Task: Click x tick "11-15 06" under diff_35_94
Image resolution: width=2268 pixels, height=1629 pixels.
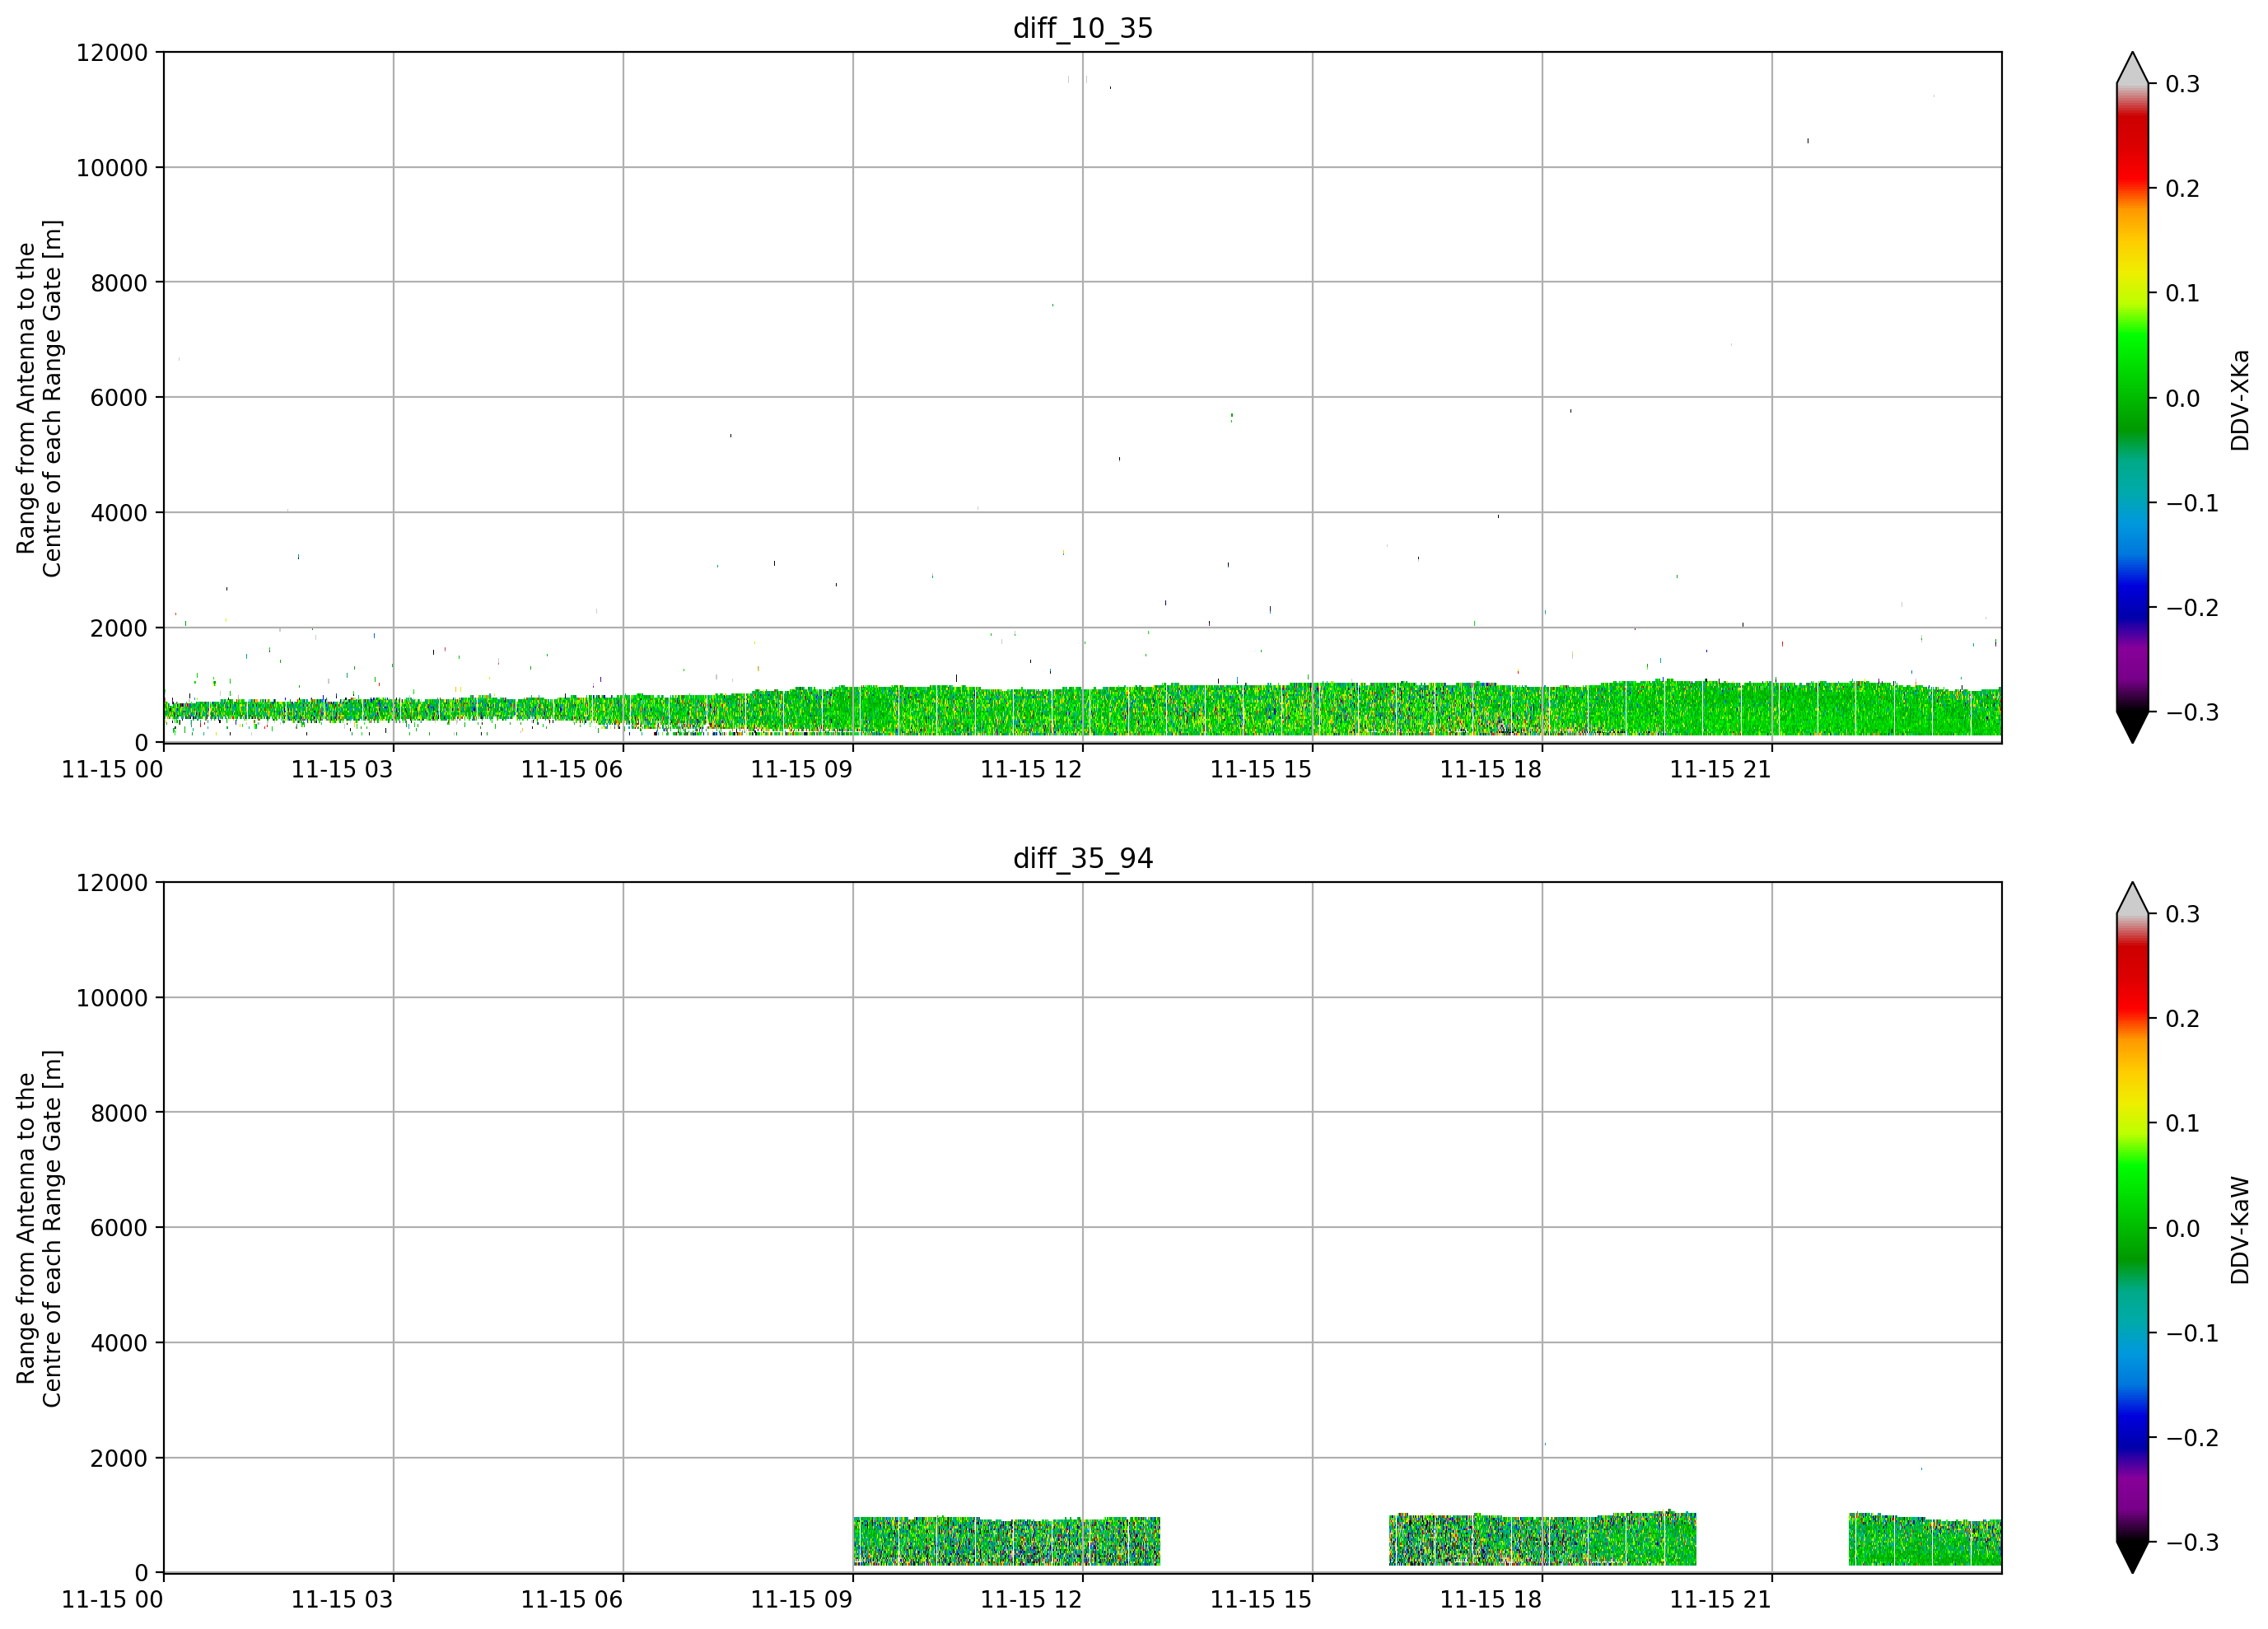Action: 572,1599
